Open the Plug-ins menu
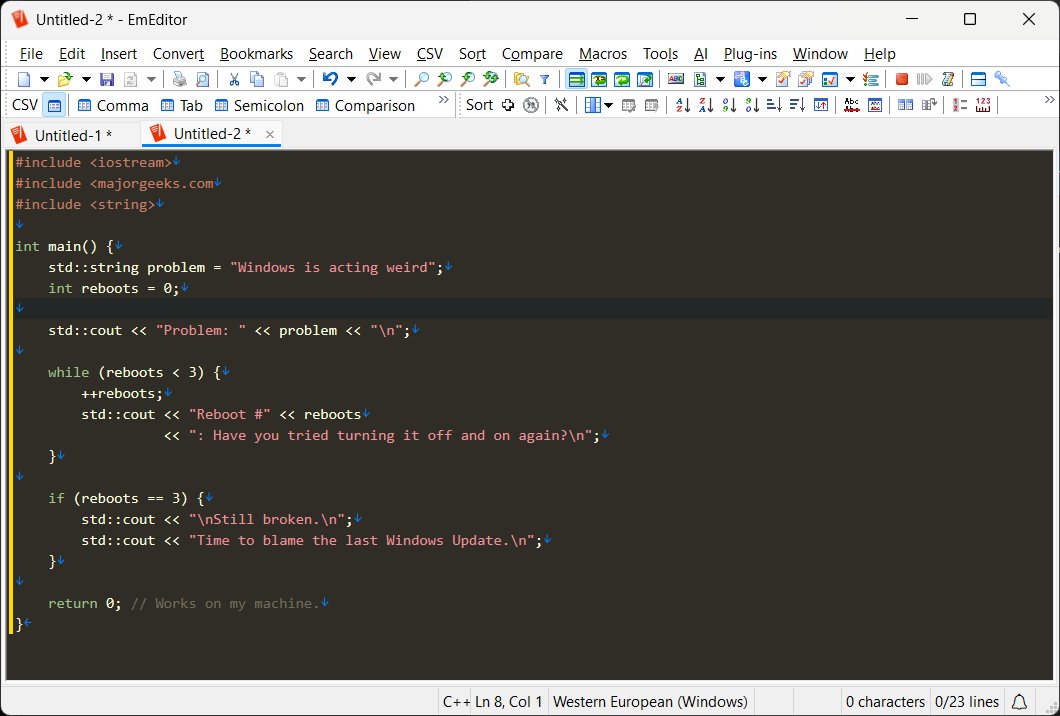Image resolution: width=1060 pixels, height=716 pixels. [750, 53]
